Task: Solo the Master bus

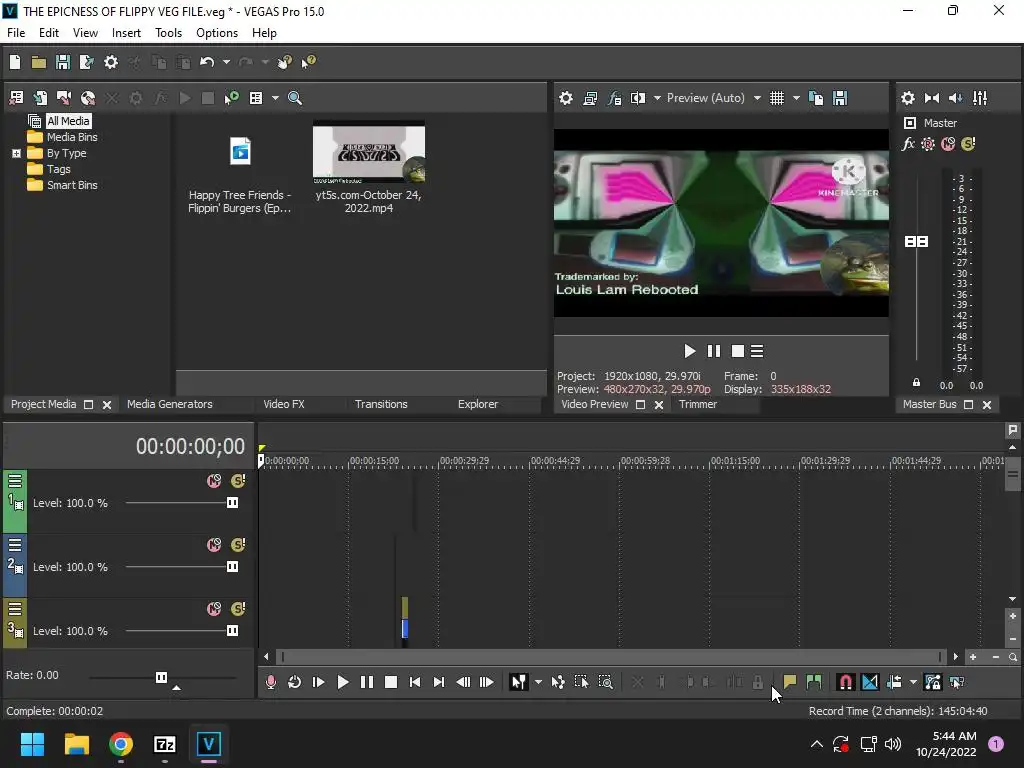Action: 968,144
